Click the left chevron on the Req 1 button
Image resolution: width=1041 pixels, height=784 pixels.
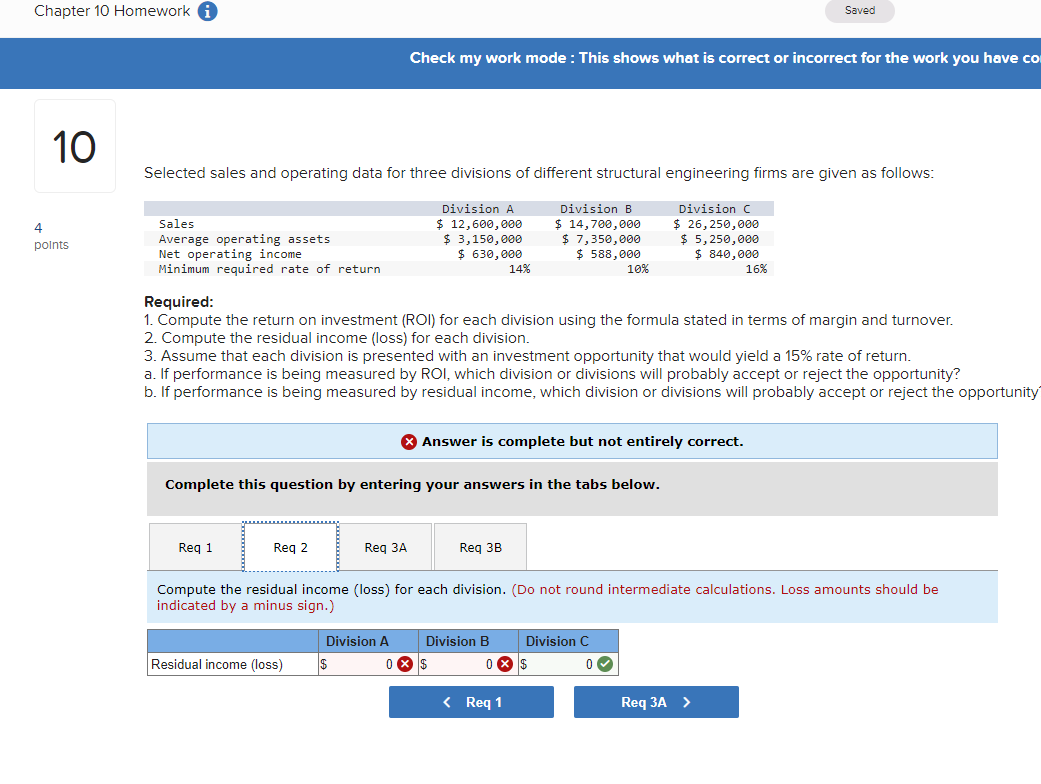pyautogui.click(x=446, y=701)
